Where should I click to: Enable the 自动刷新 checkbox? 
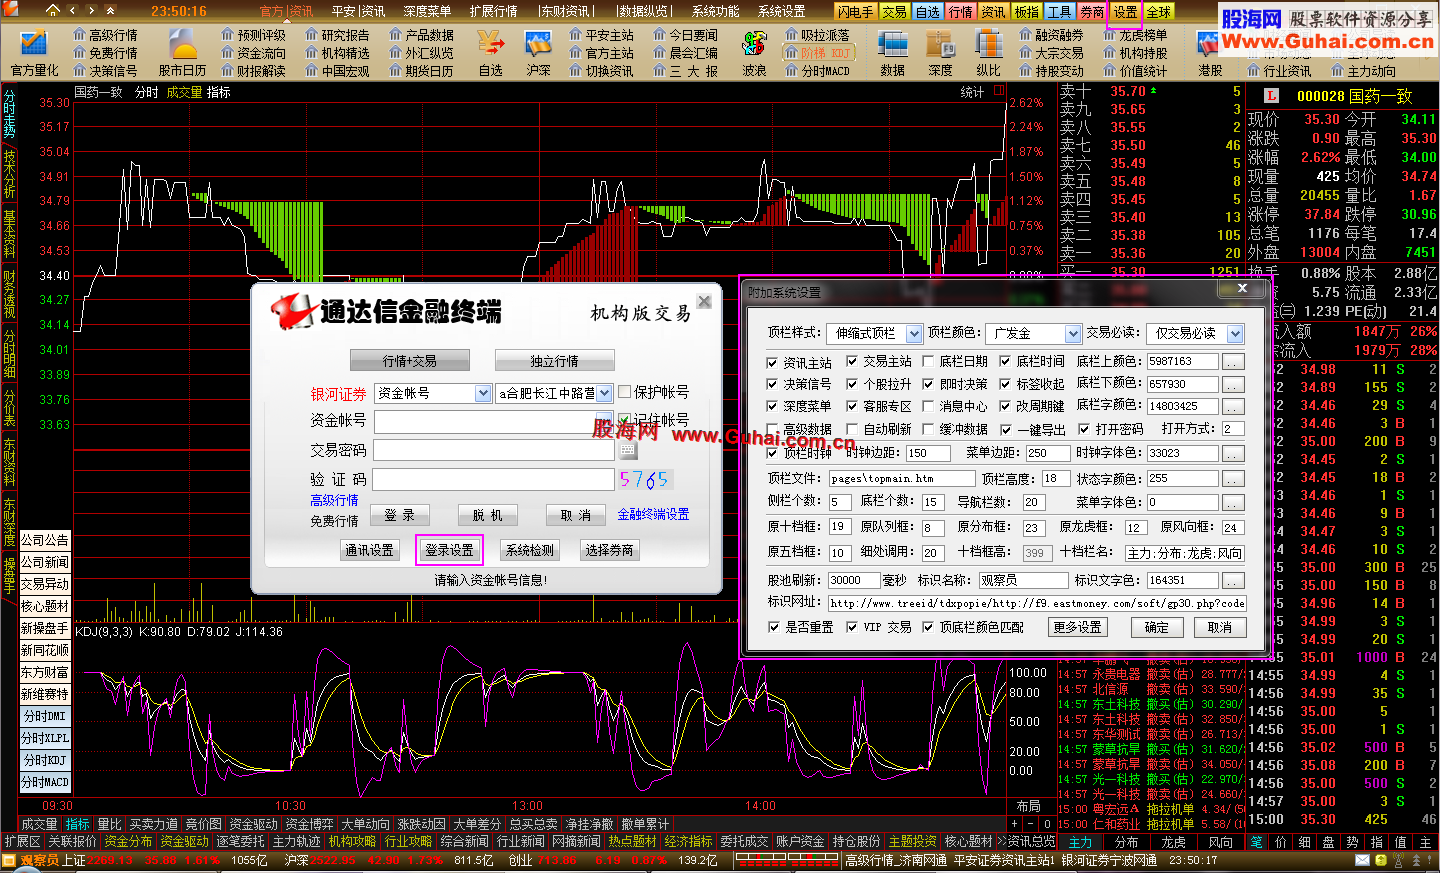[x=852, y=429]
